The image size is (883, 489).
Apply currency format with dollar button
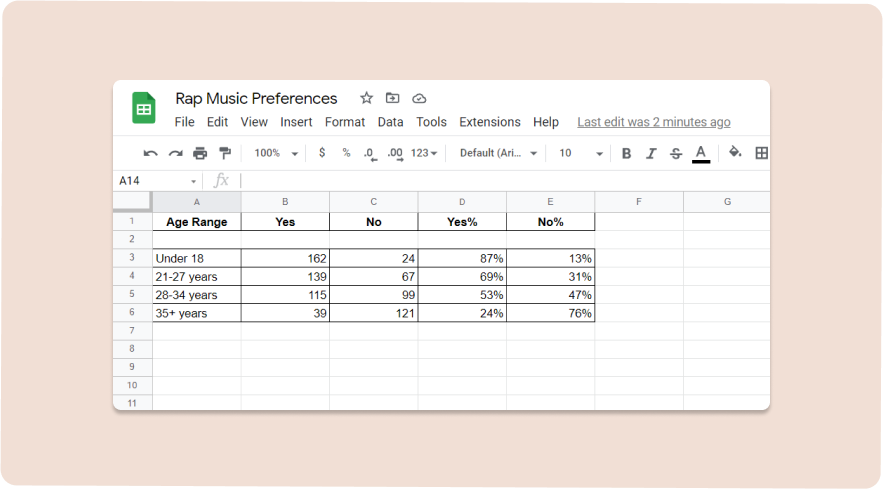click(322, 153)
